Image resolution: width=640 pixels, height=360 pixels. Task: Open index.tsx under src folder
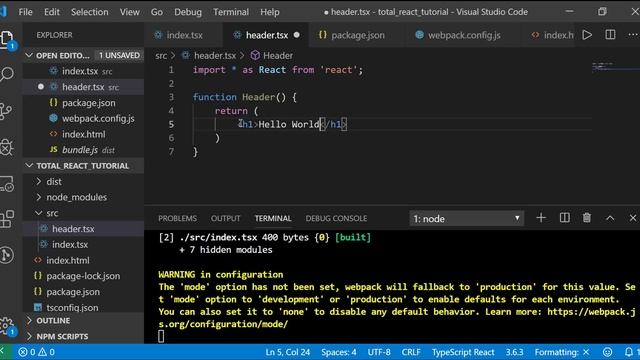[83, 244]
